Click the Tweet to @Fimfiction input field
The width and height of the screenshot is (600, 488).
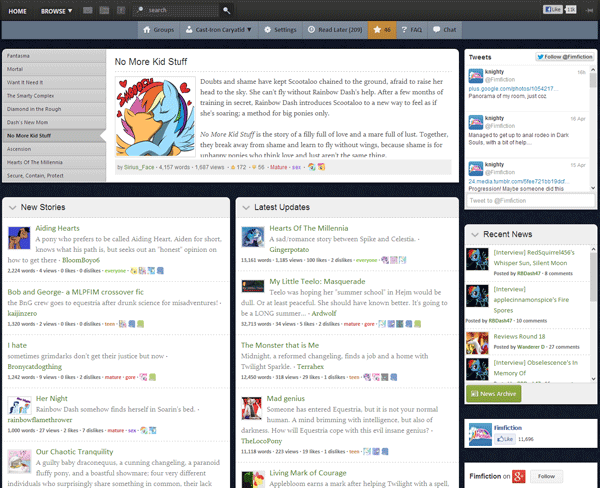pos(530,201)
